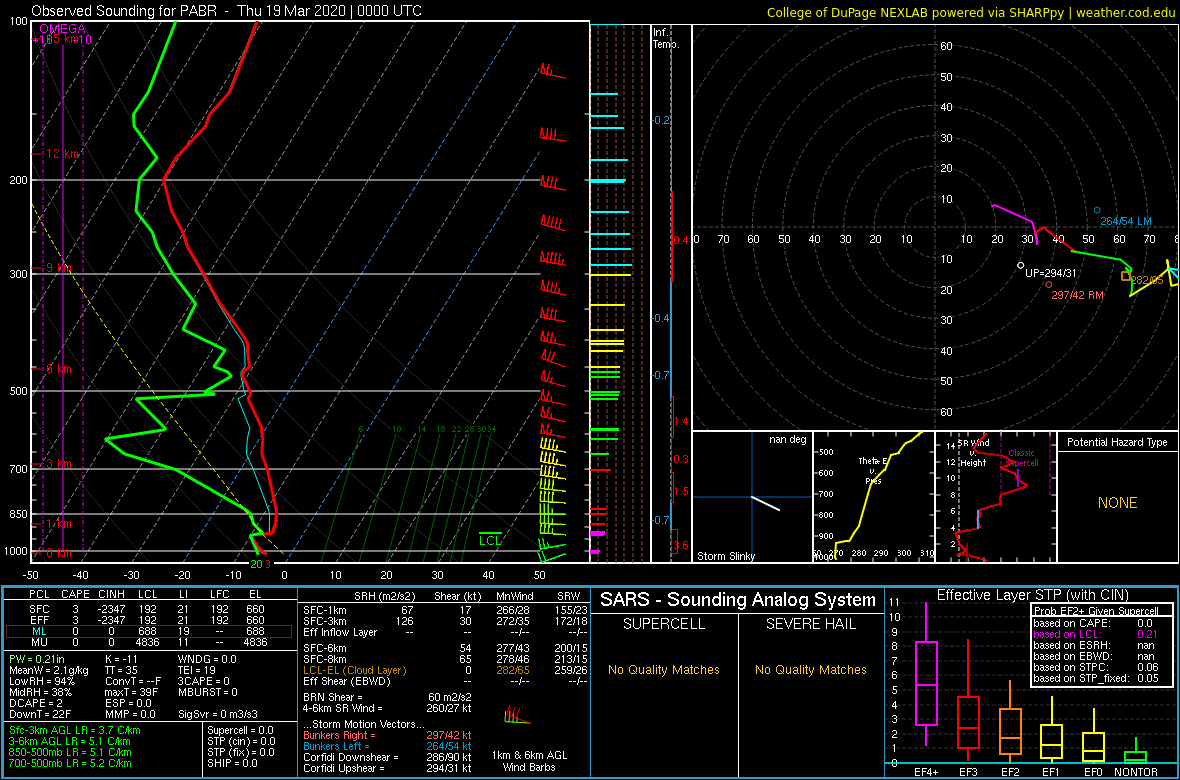Click the 'DCAPE = 2' value
This screenshot has width=1180, height=780.
[x=36, y=703]
